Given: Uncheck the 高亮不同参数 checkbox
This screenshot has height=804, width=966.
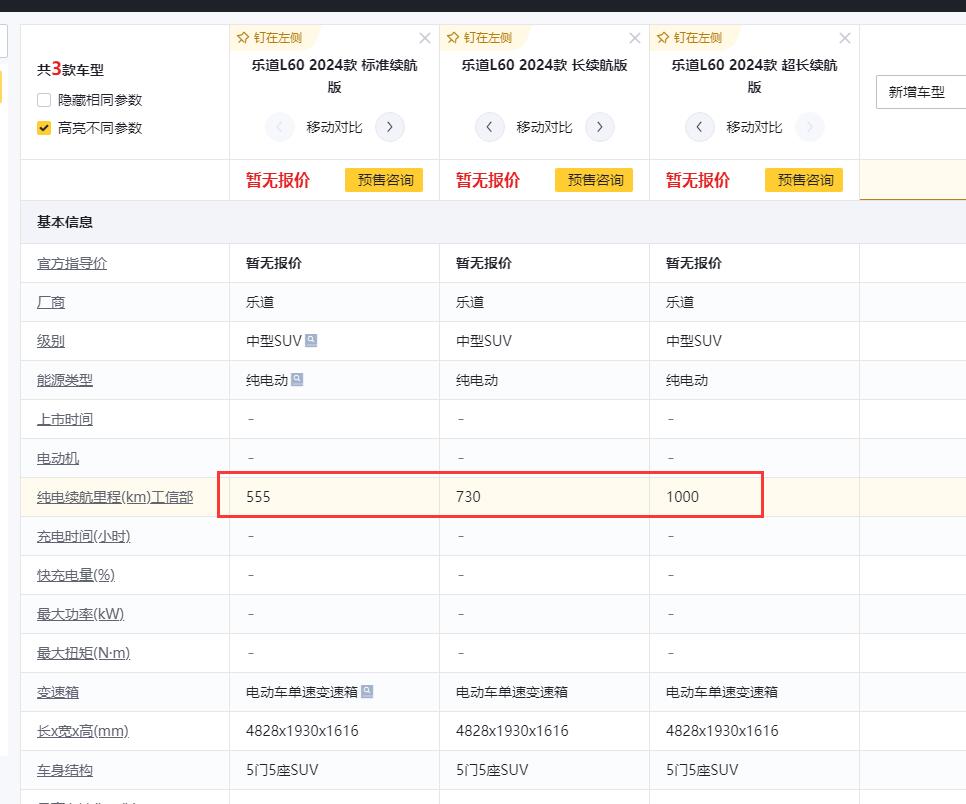Looking at the screenshot, I should click(44, 128).
